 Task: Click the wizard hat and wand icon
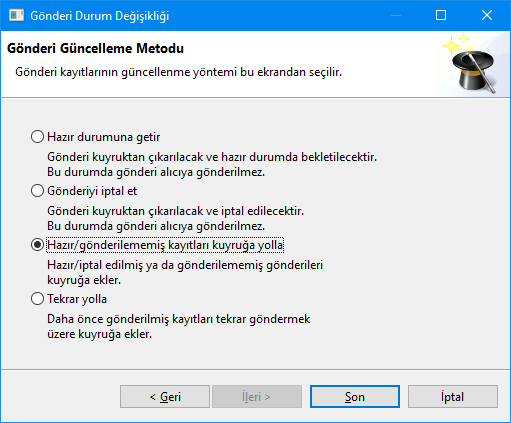click(470, 63)
